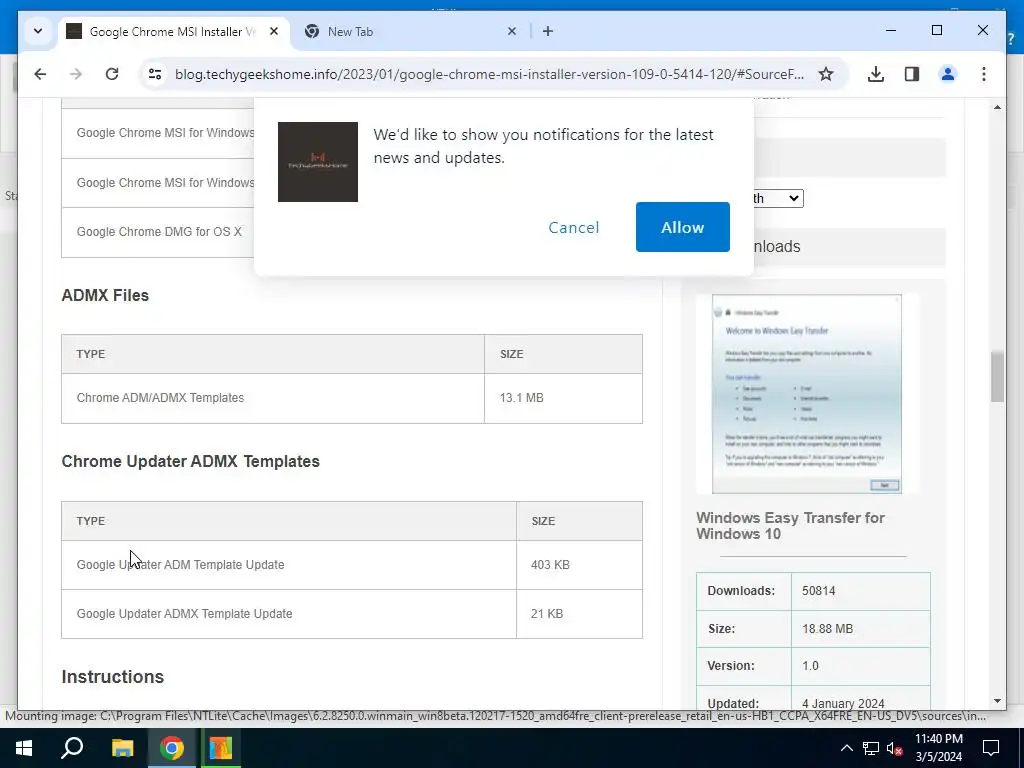Click the Instructions heading
The width and height of the screenshot is (1024, 768).
point(112,677)
